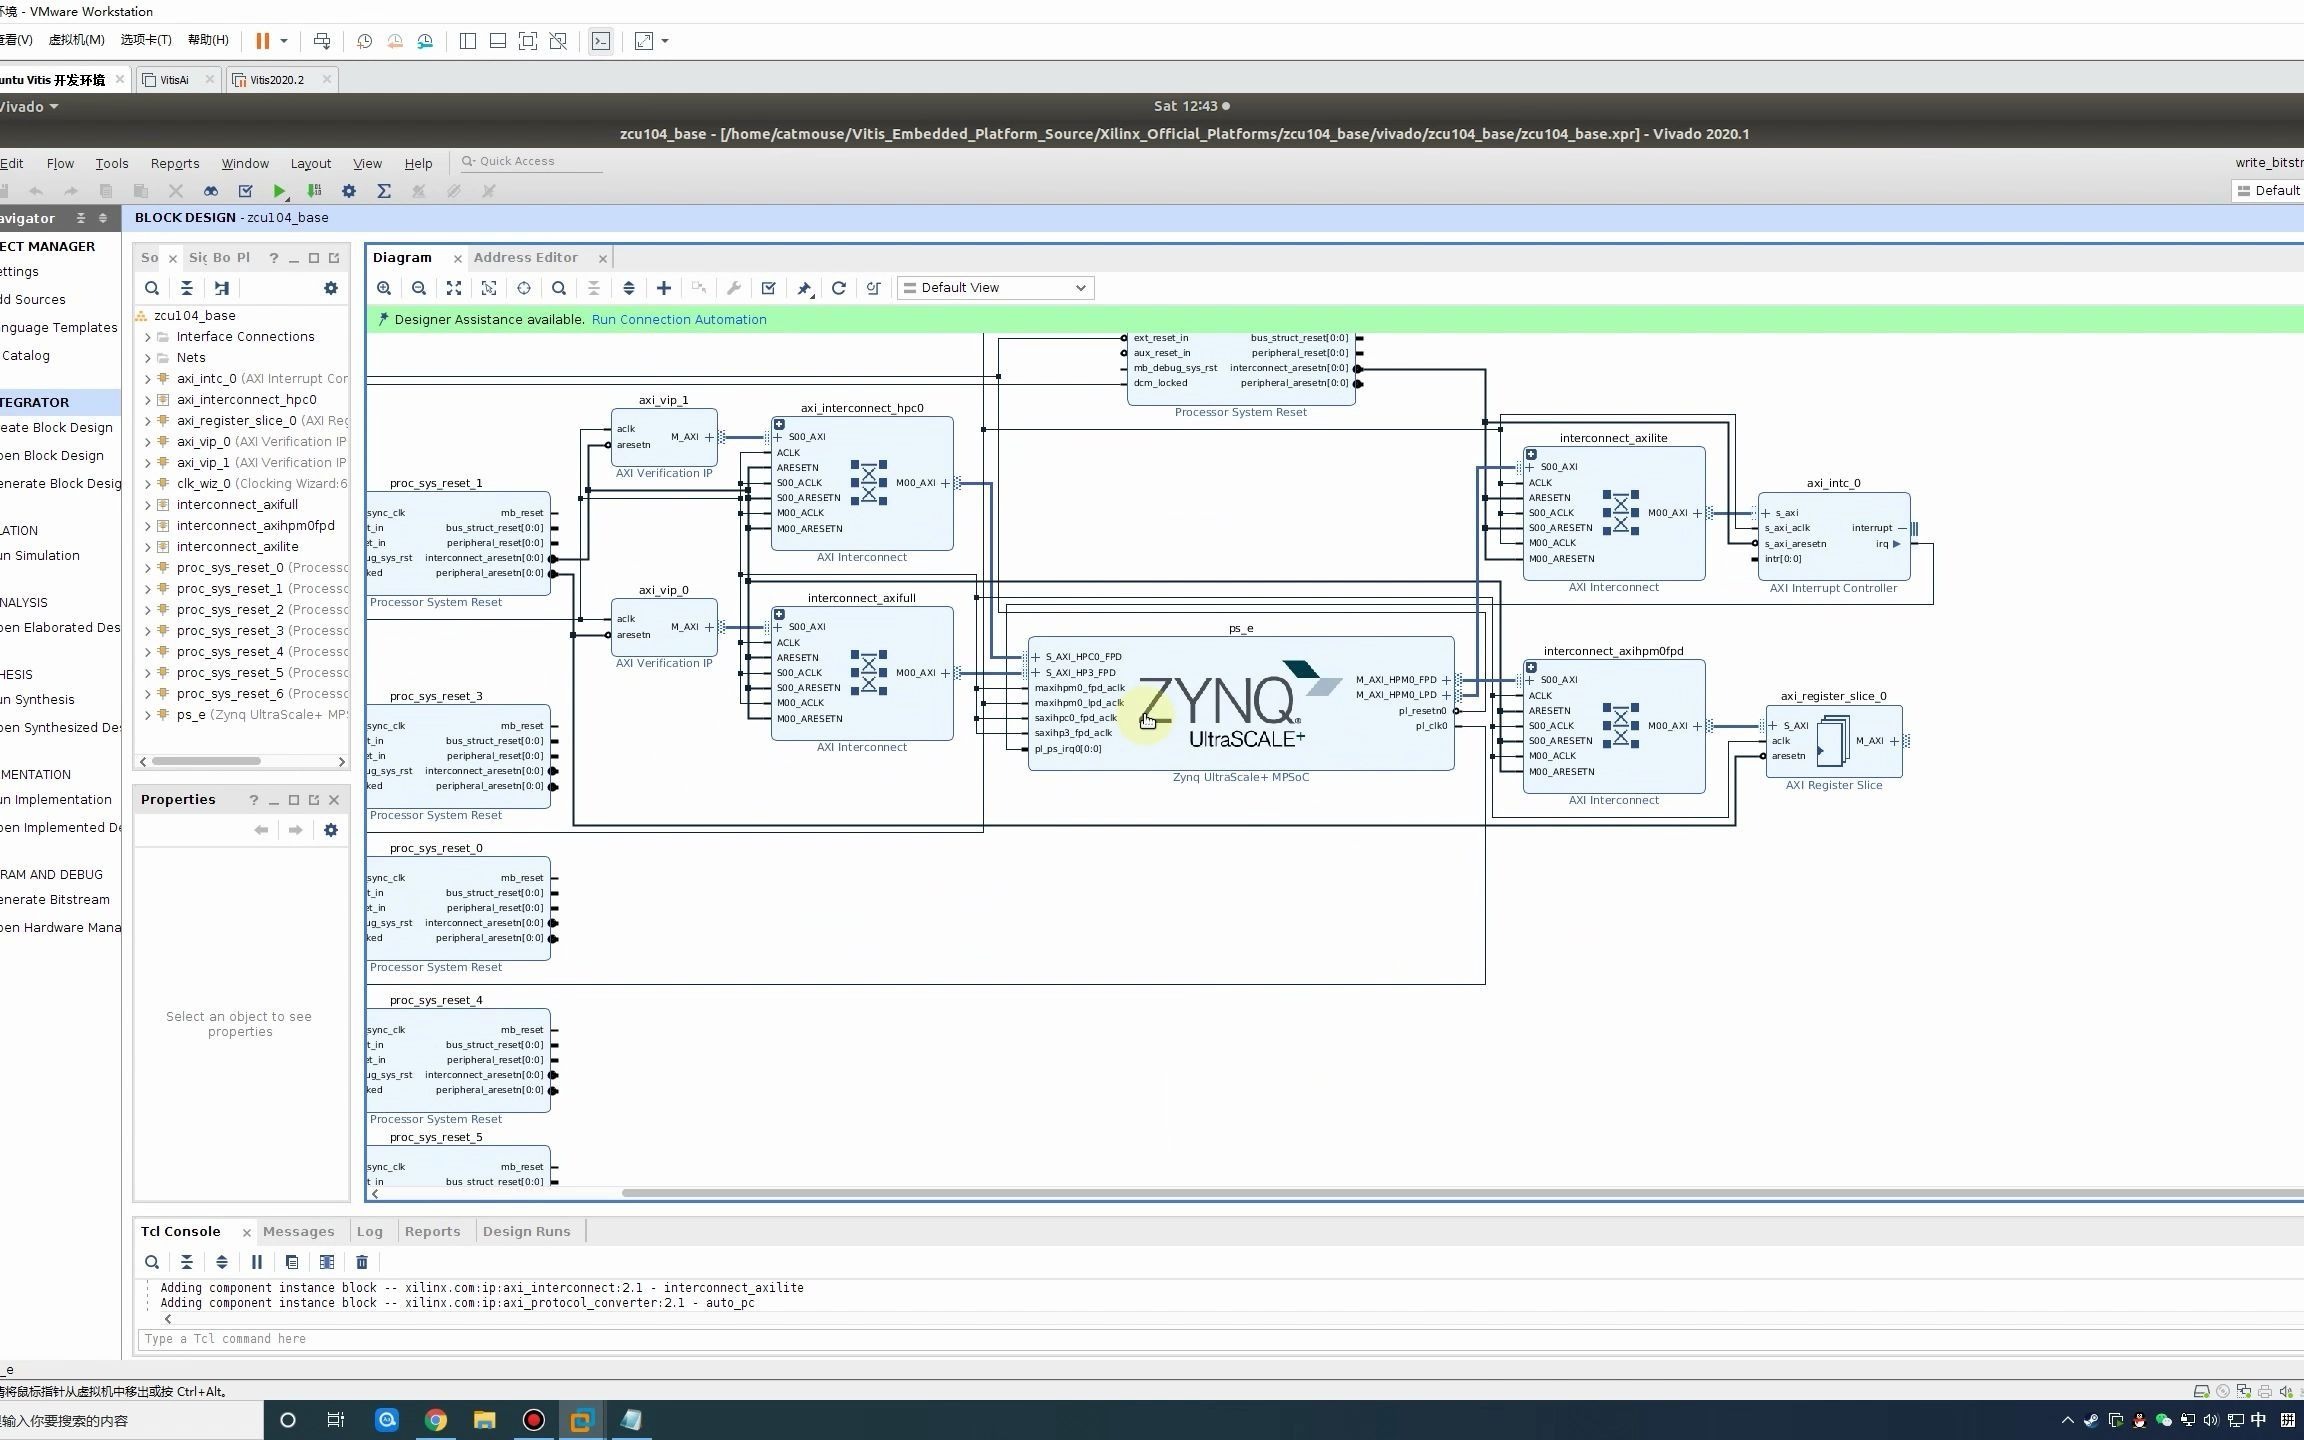2304x1440 pixels.
Task: Clear the Tcl Console with trash icon
Action: pyautogui.click(x=362, y=1262)
